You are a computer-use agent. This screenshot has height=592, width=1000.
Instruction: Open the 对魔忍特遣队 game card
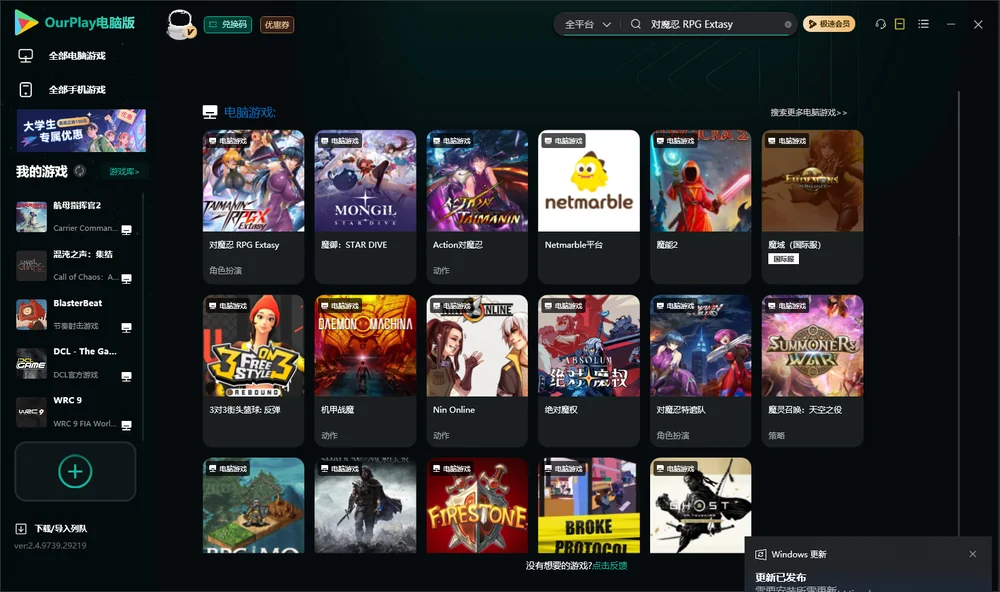[x=700, y=371]
